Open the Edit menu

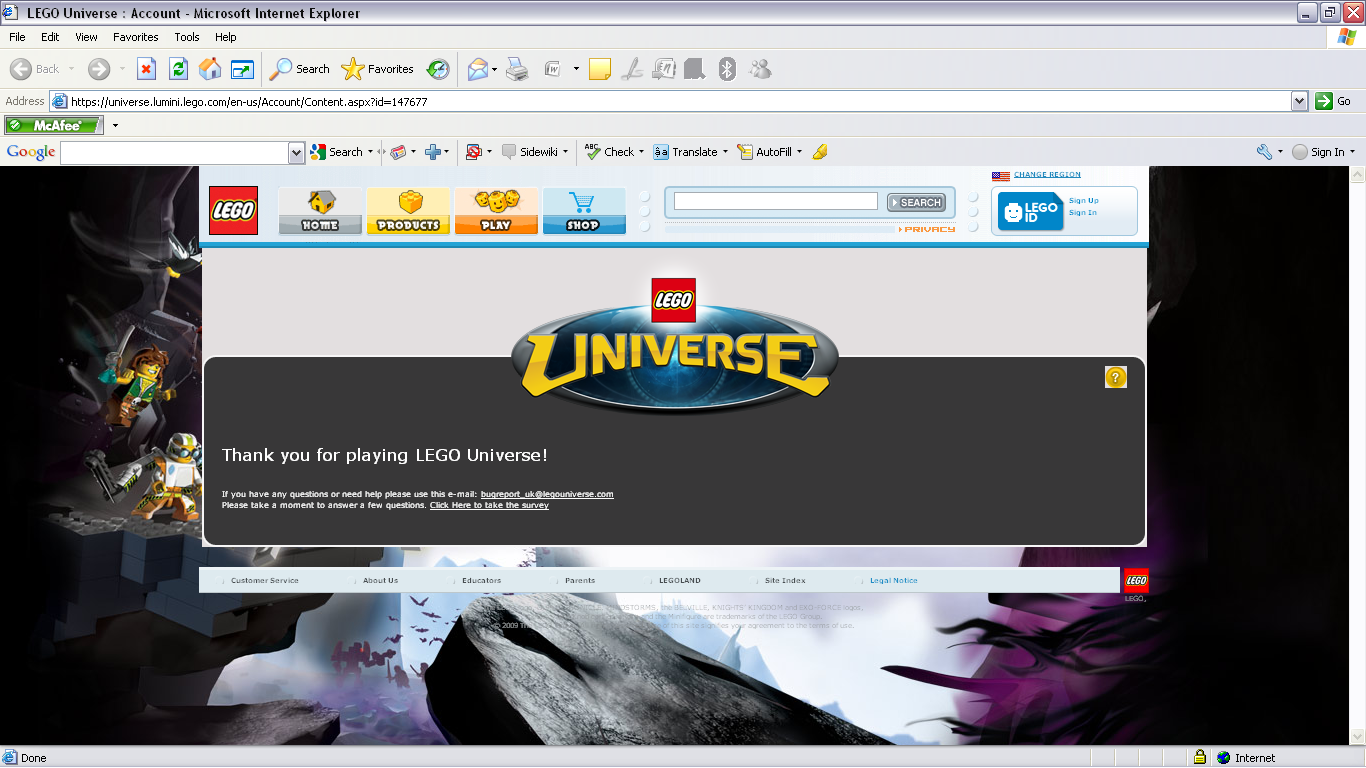(50, 37)
